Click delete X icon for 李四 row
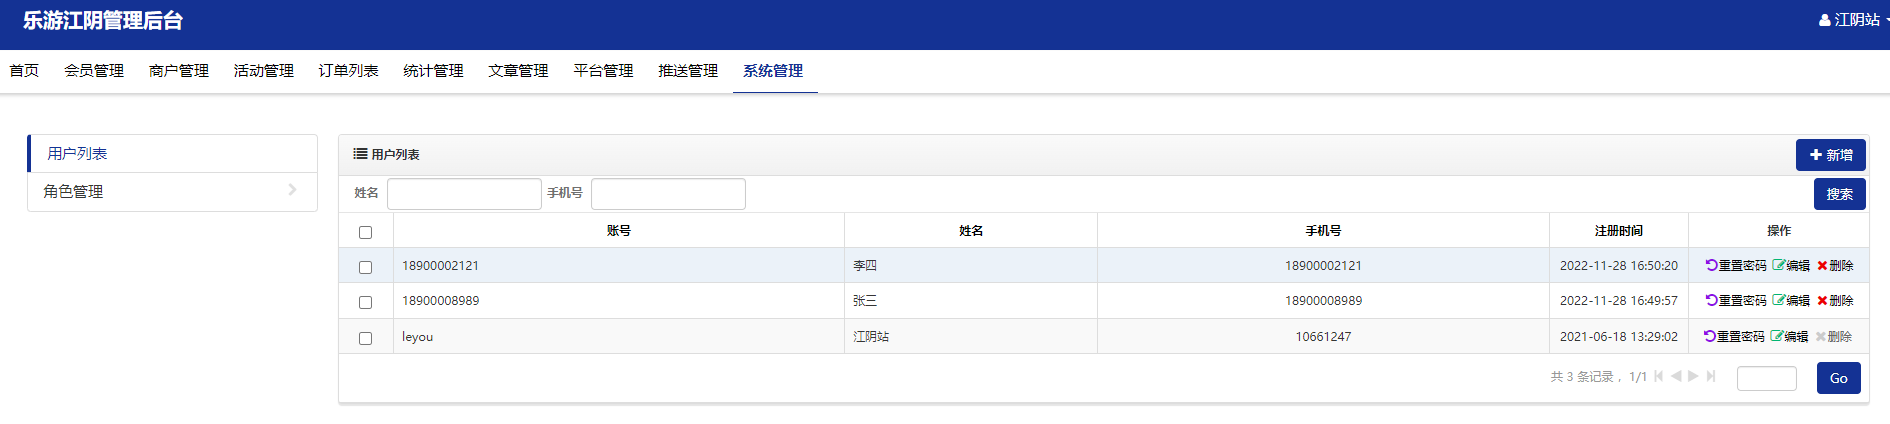 point(1822,265)
